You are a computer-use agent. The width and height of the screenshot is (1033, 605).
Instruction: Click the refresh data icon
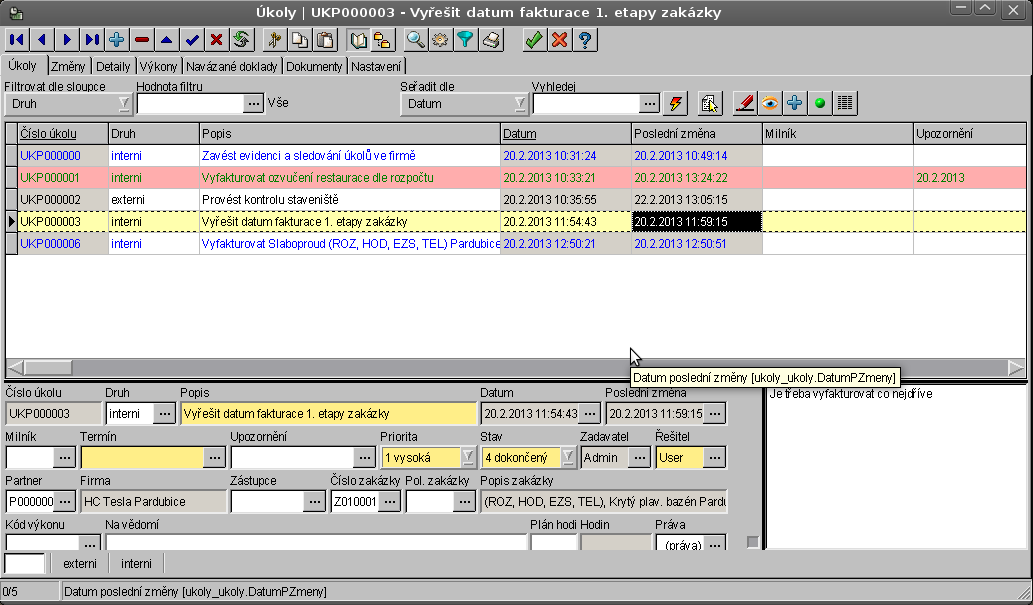pyautogui.click(x=241, y=40)
